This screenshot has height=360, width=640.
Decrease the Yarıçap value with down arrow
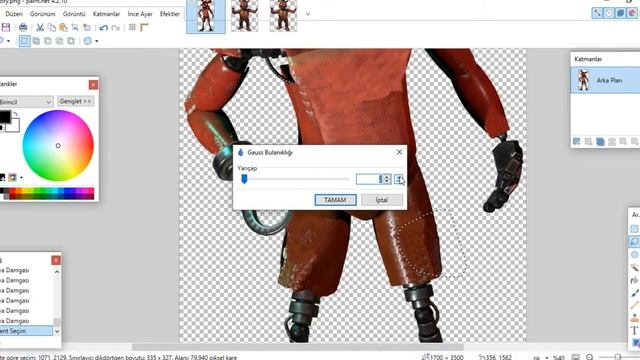click(x=387, y=181)
